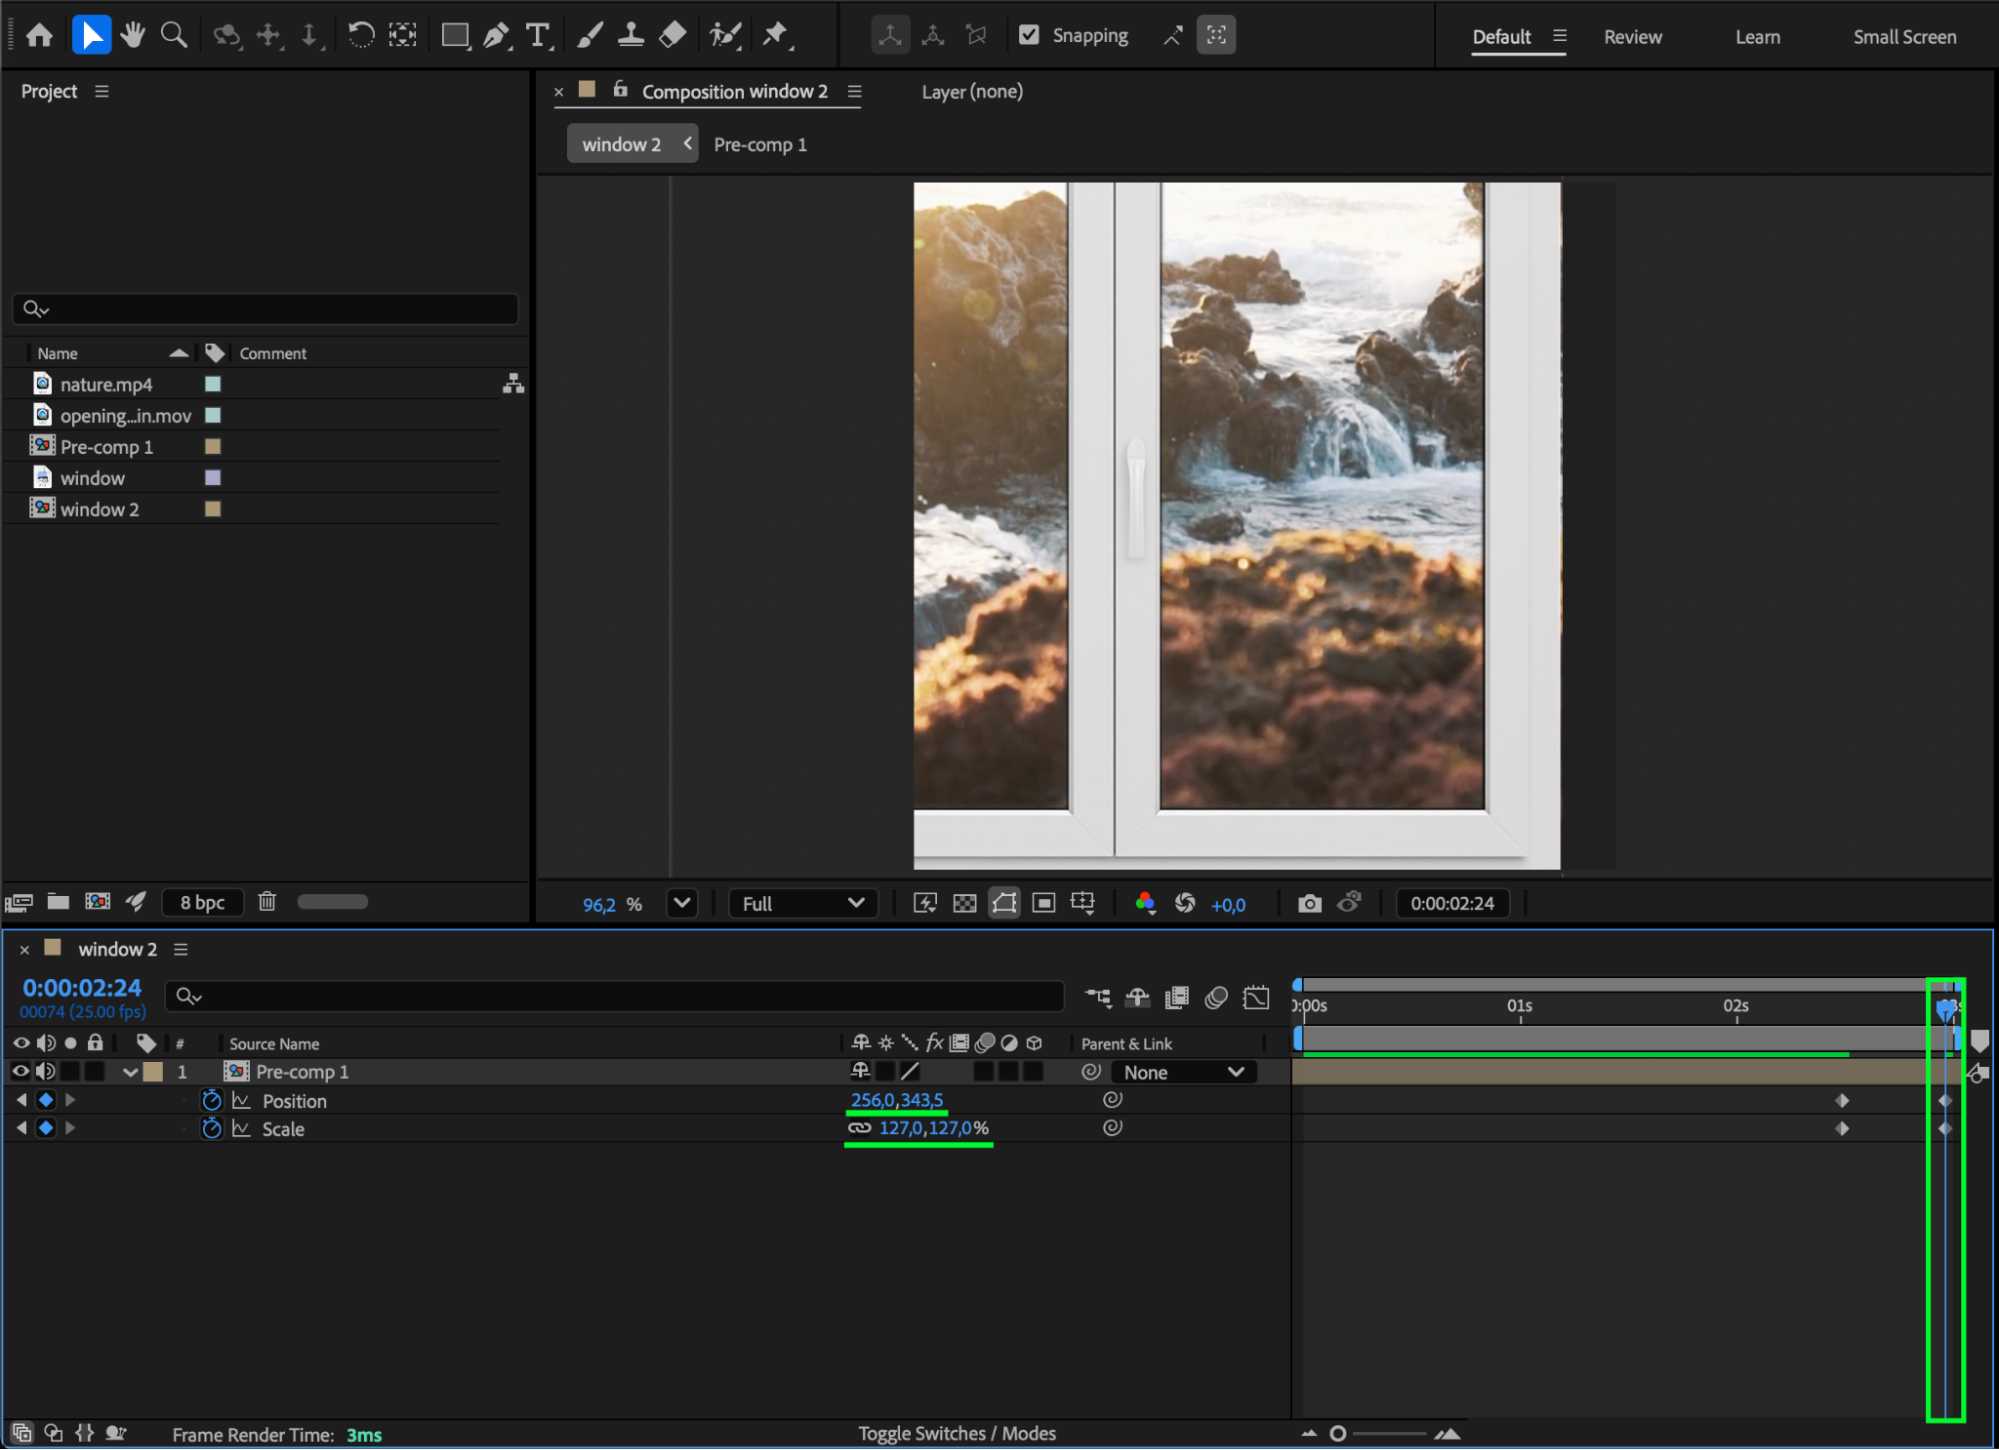This screenshot has width=1999, height=1450.
Task: Switch to the Review workspace
Action: 1632,37
